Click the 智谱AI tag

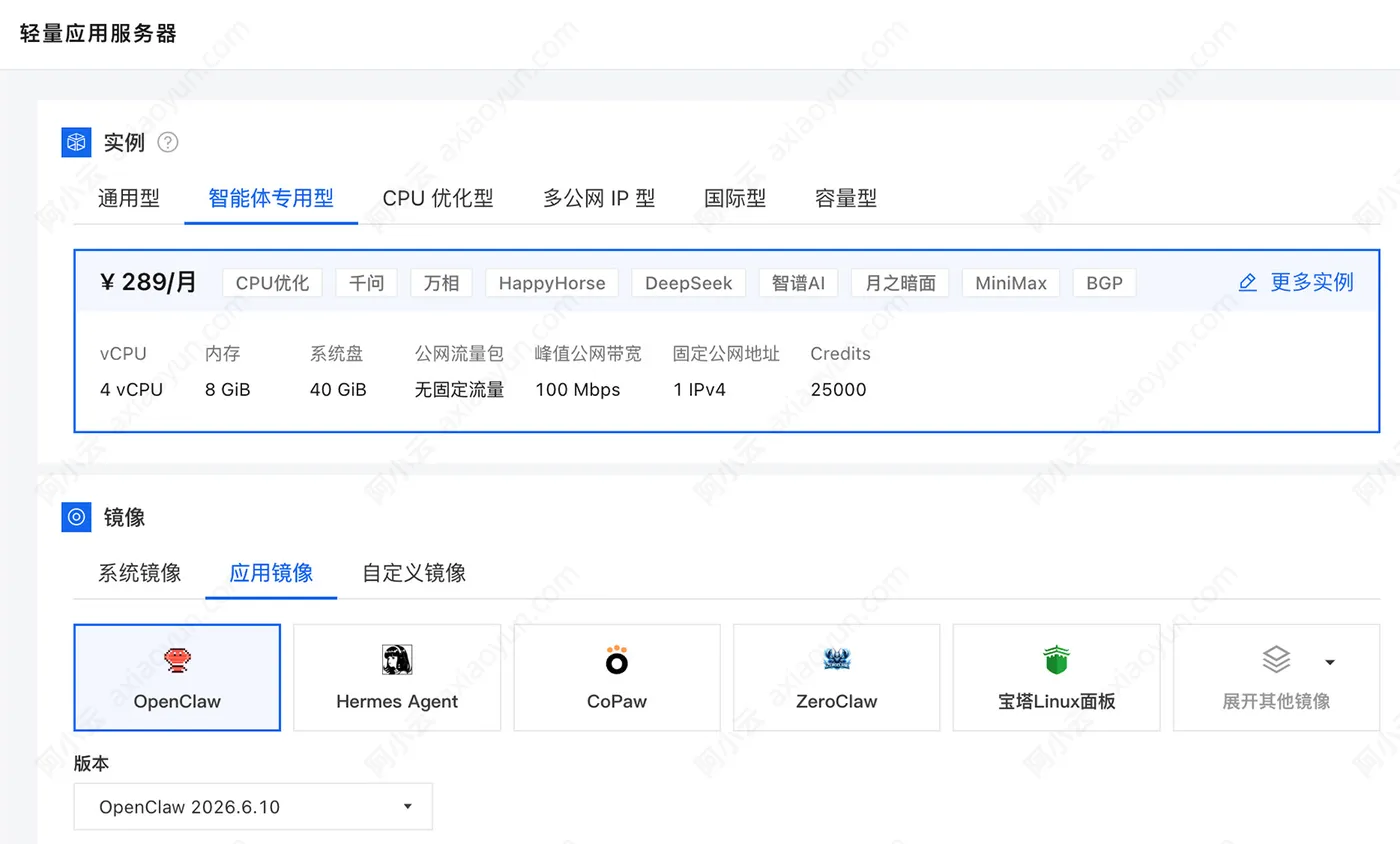coord(799,283)
